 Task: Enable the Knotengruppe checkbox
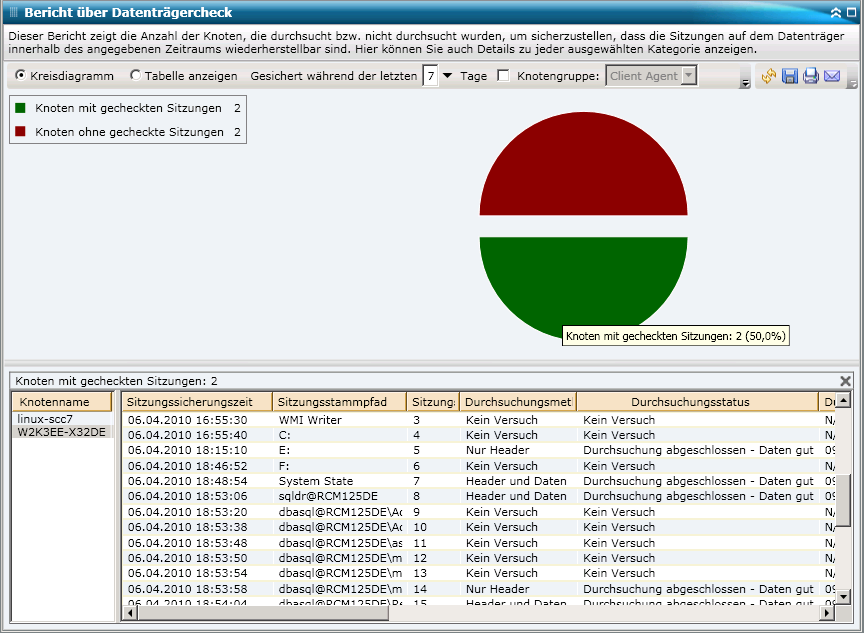[503, 76]
